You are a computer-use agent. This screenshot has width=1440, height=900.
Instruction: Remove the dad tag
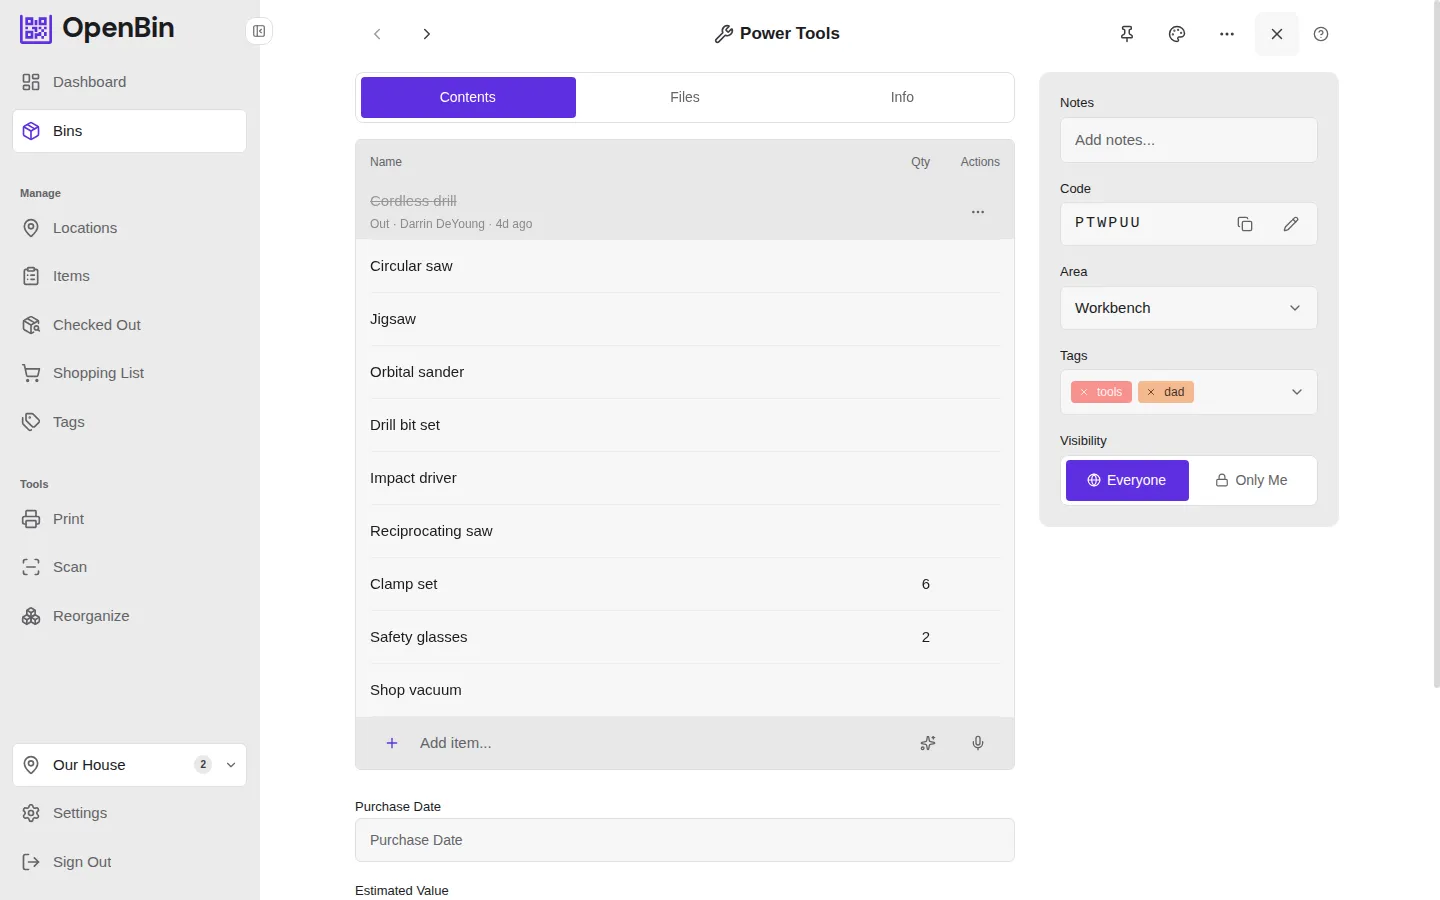tap(1151, 392)
